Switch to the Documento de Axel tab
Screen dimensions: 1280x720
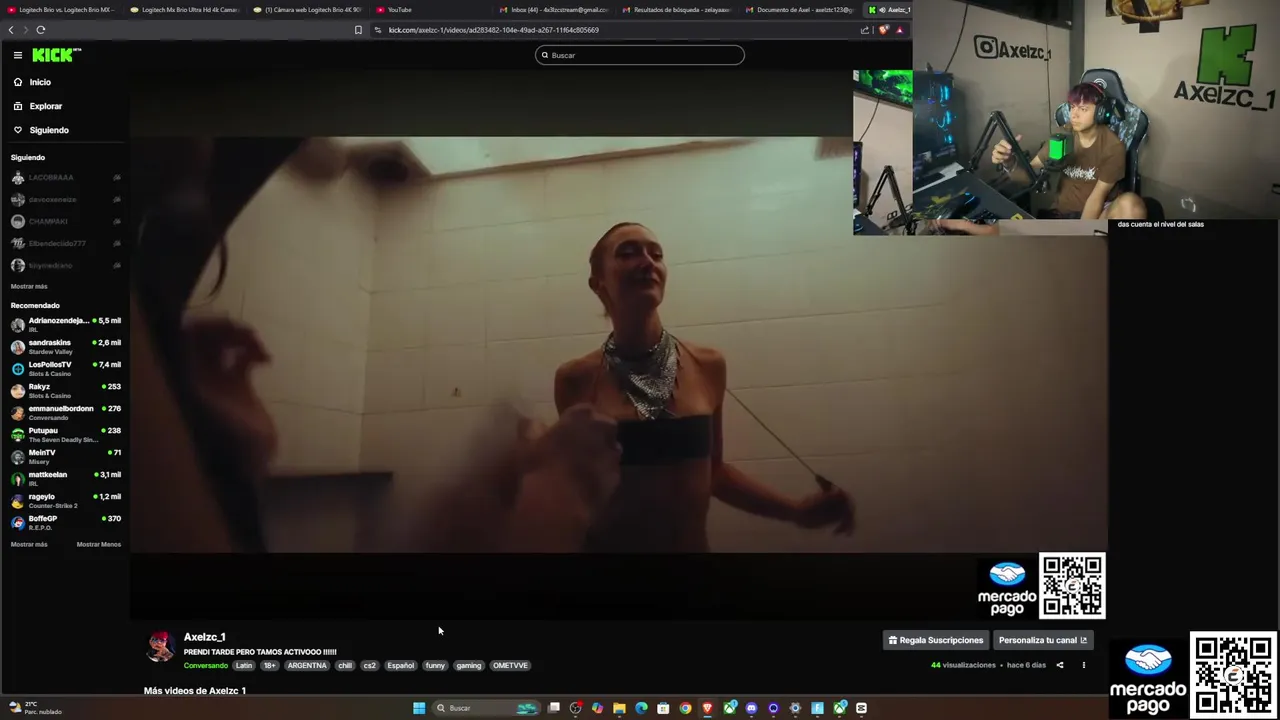[x=800, y=10]
